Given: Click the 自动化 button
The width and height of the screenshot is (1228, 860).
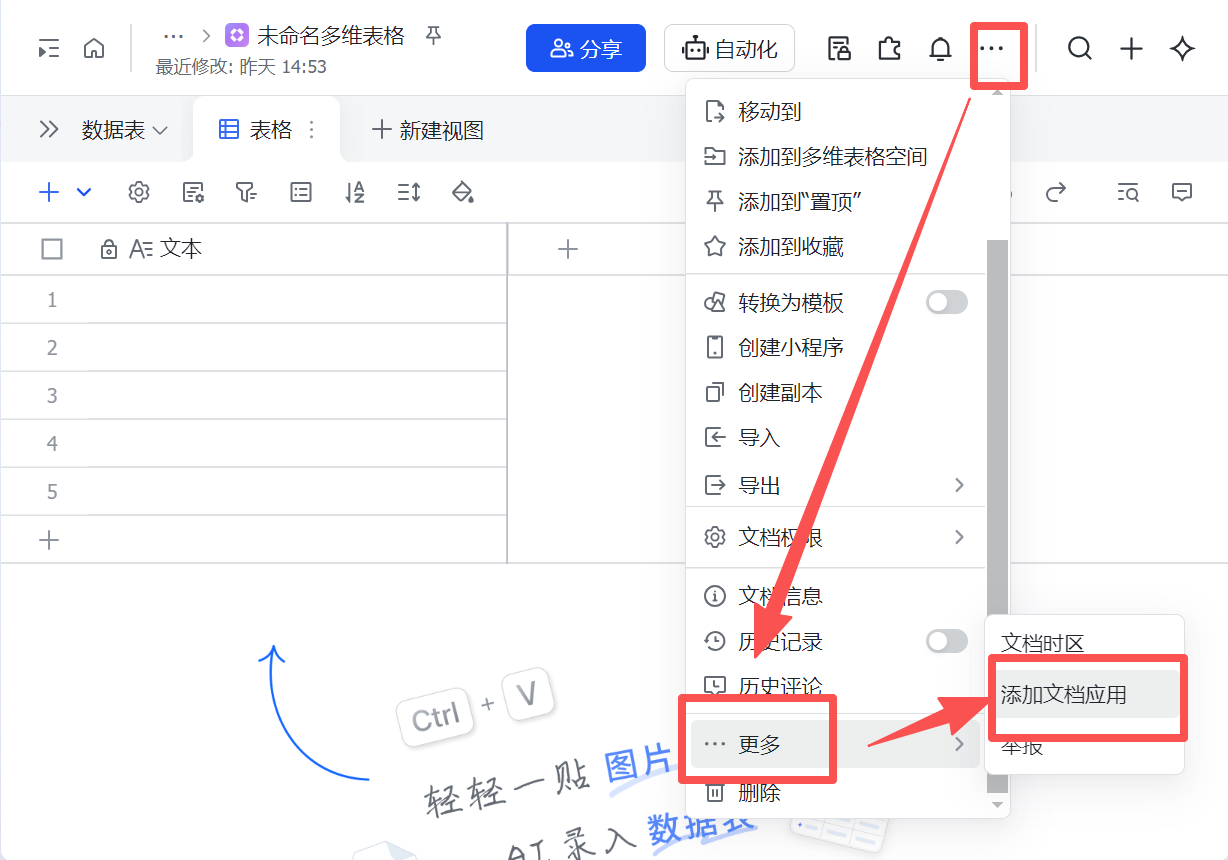Looking at the screenshot, I should (729, 48).
